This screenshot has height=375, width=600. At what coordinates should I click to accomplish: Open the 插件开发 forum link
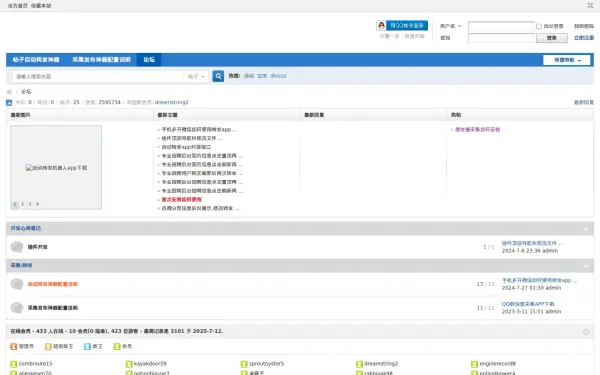(38, 247)
